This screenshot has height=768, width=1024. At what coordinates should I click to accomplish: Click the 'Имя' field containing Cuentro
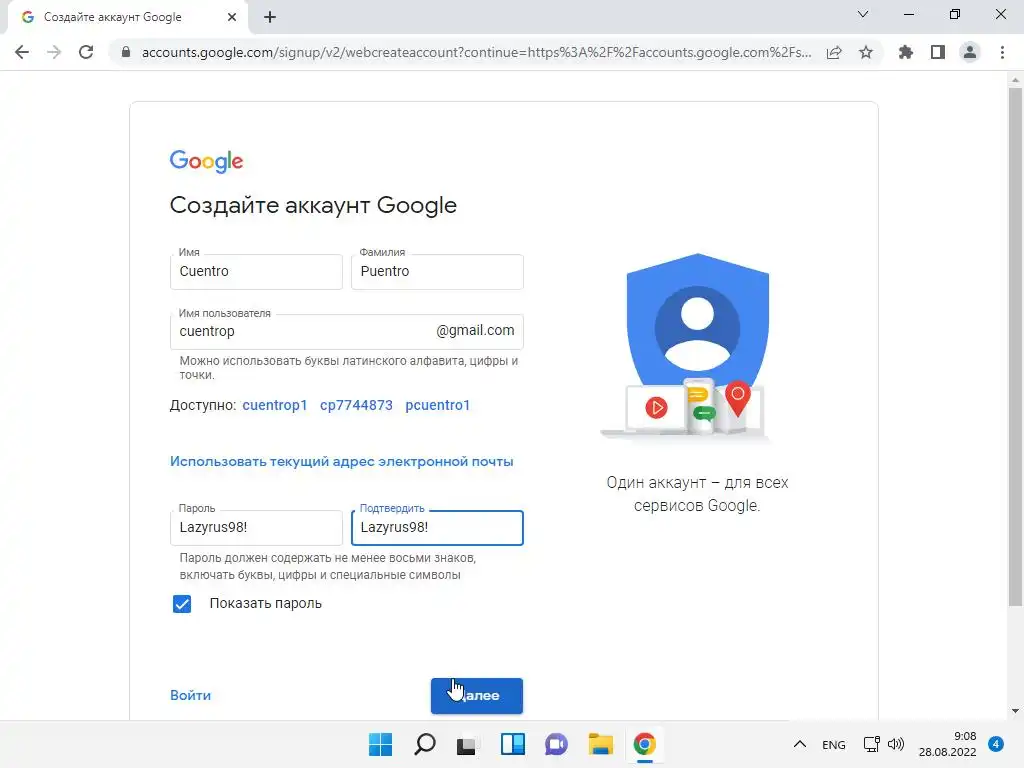point(256,272)
